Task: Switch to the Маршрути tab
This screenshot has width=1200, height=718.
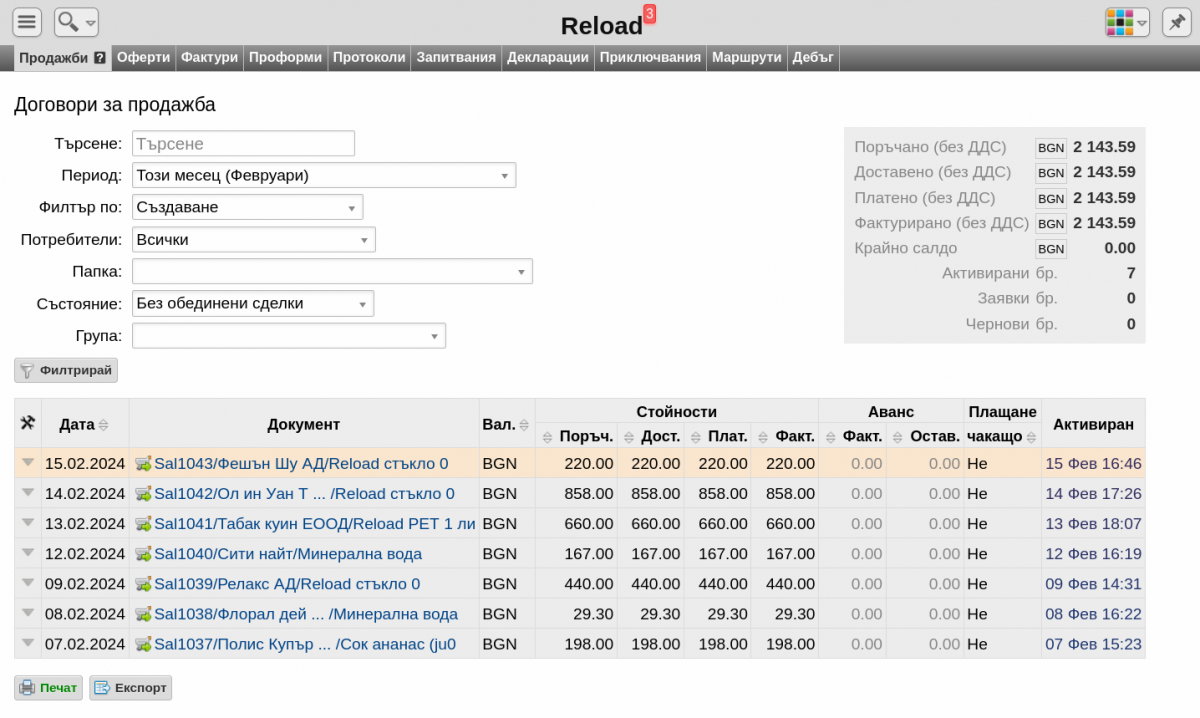Action: click(746, 58)
